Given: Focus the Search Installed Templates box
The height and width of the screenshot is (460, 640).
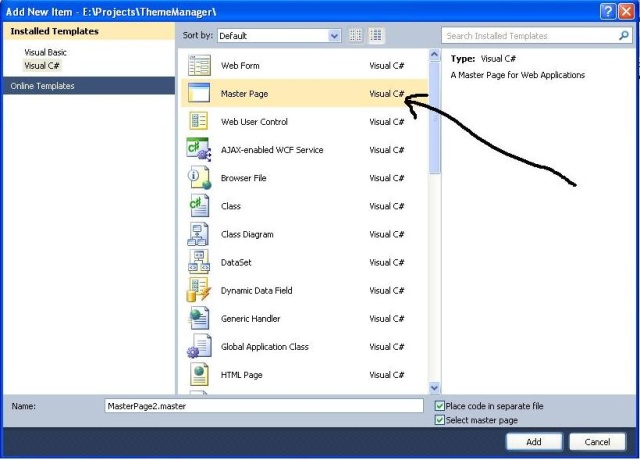Looking at the screenshot, I should [x=537, y=36].
